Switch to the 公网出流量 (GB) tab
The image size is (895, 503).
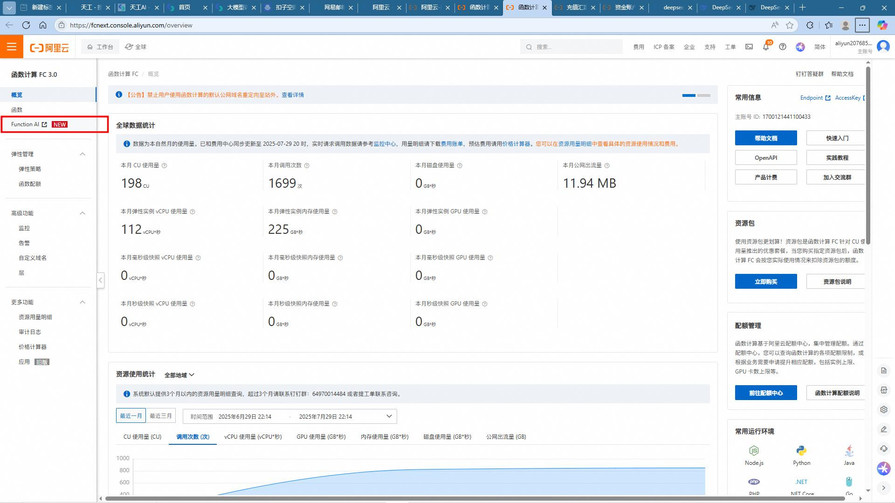pyautogui.click(x=506, y=437)
